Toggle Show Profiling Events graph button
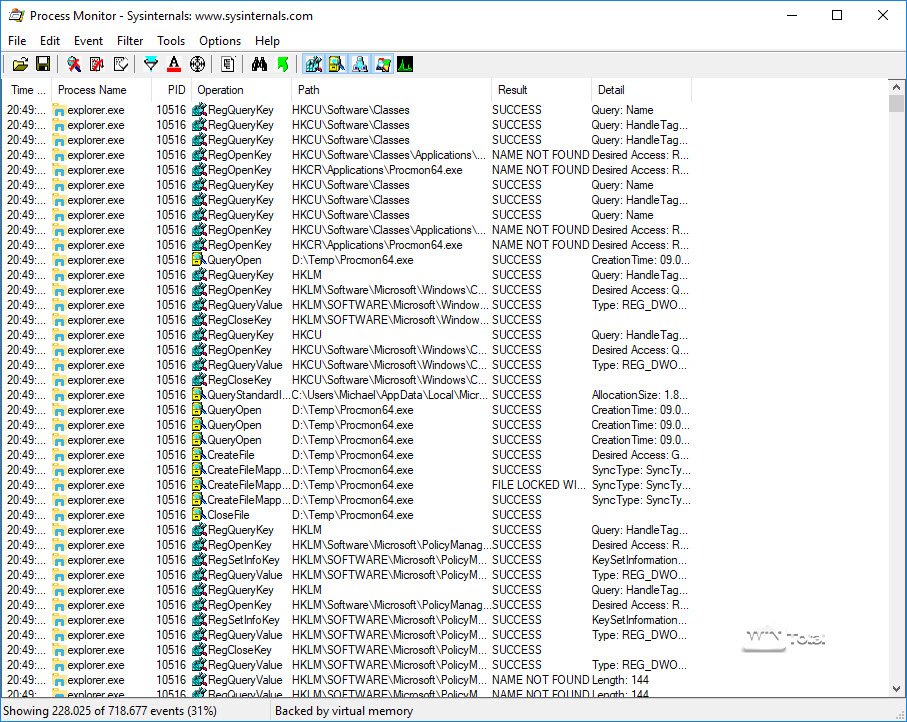The width and height of the screenshot is (907, 722). pyautogui.click(x=405, y=65)
